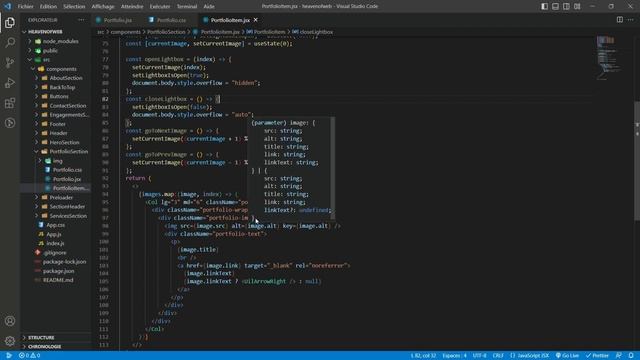Click the UTF-8 encoding selector
640x360 pixels.
pos(480,356)
